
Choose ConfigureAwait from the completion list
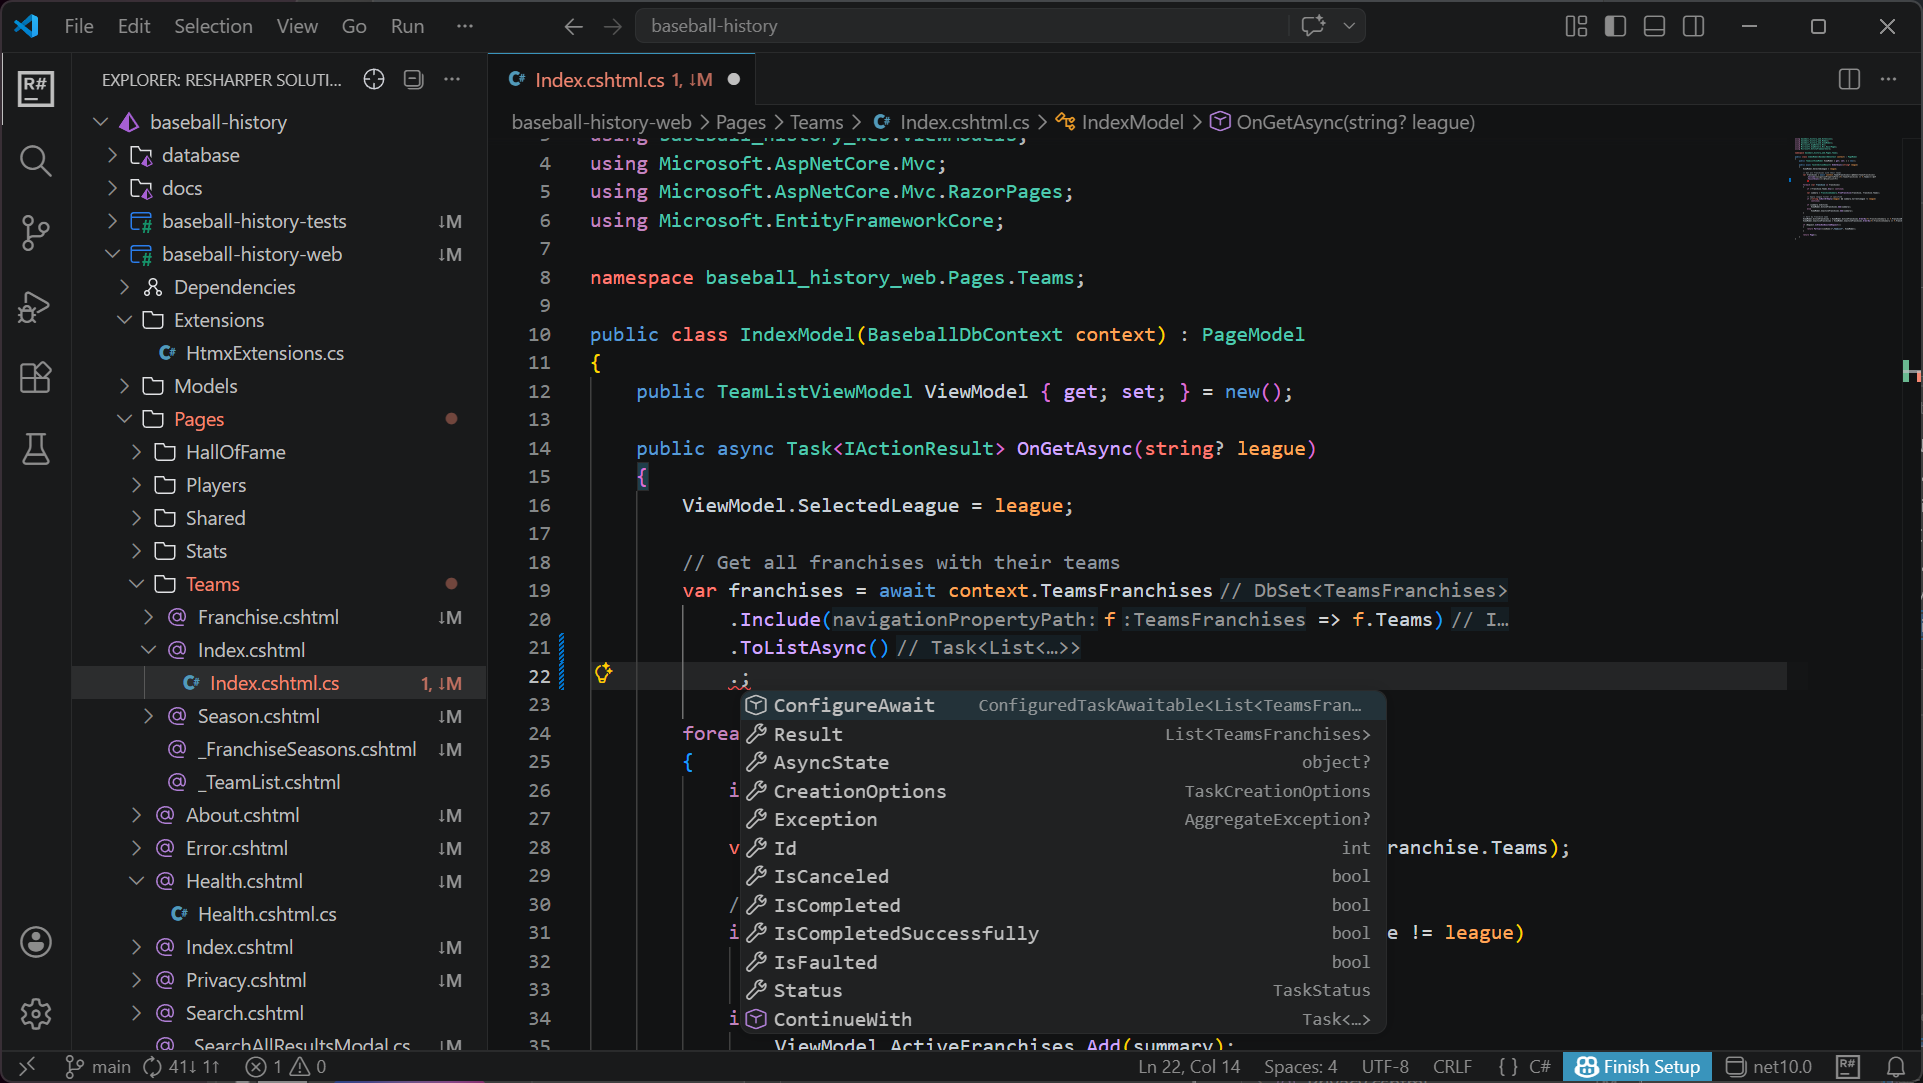(x=854, y=705)
